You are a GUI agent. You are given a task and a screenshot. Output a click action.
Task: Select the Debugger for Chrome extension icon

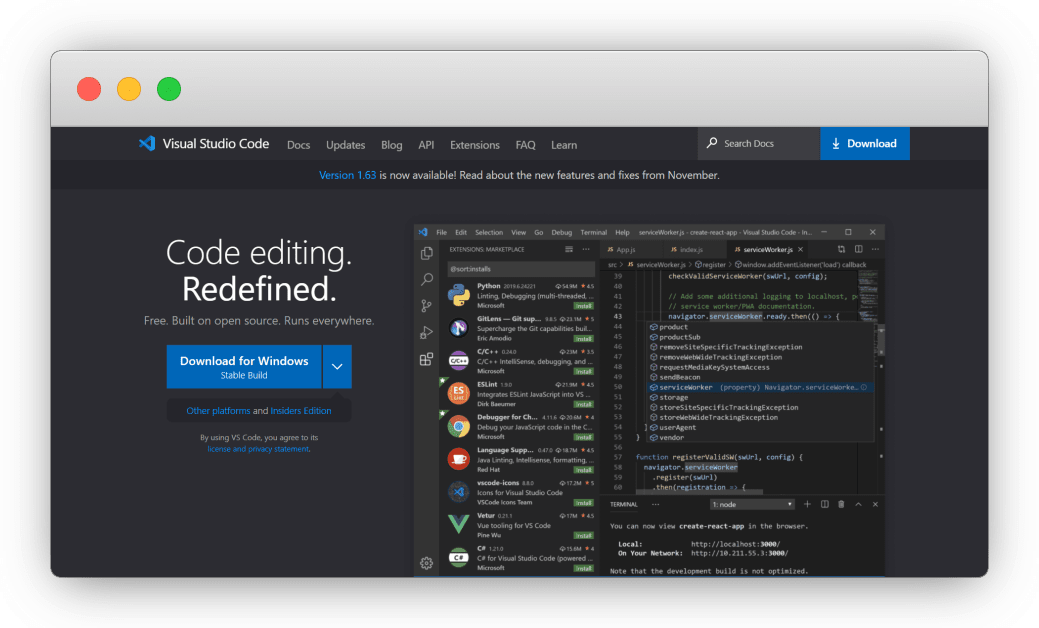click(459, 427)
